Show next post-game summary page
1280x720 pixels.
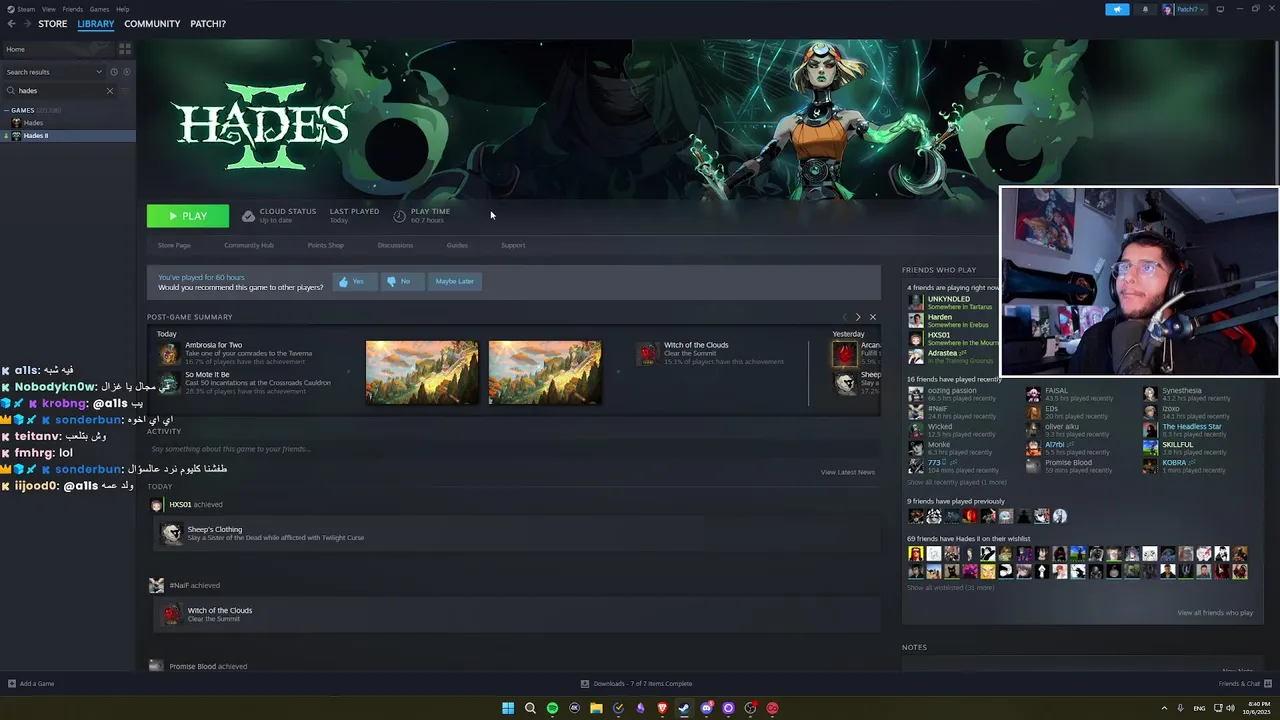point(857,317)
